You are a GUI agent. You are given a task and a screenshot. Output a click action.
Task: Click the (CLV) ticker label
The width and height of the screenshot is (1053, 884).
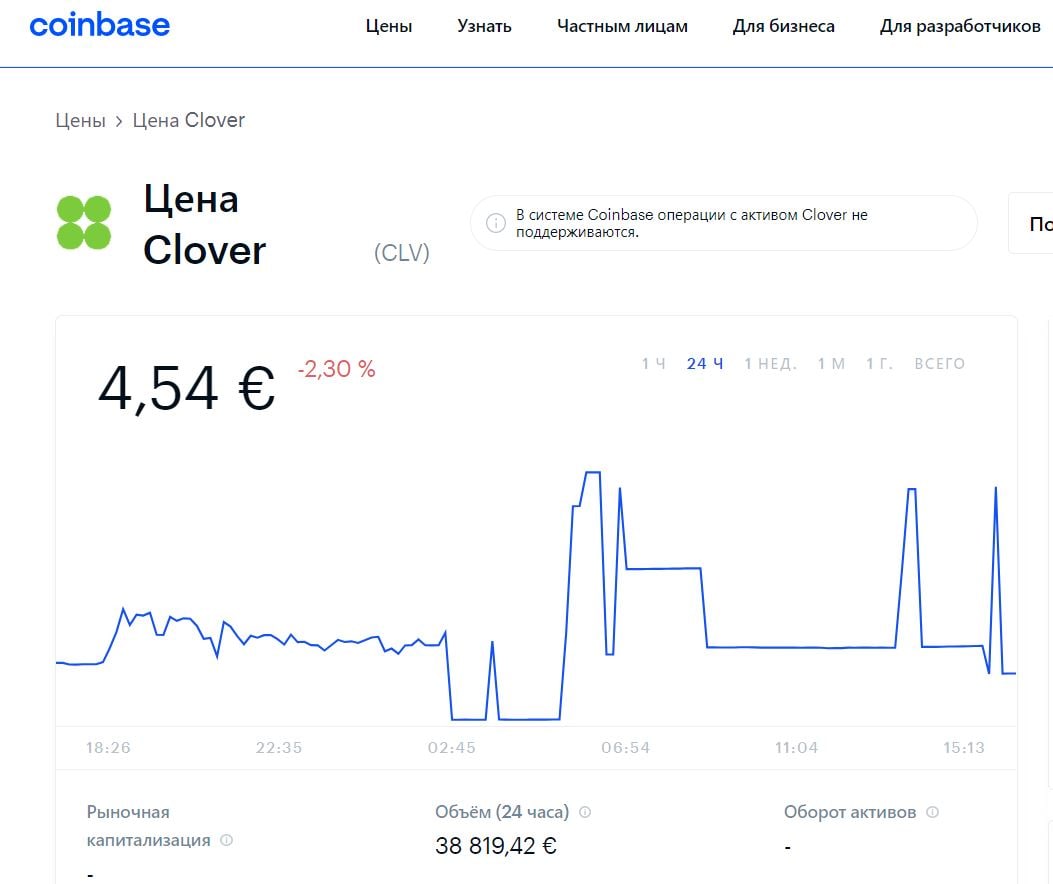tap(402, 253)
